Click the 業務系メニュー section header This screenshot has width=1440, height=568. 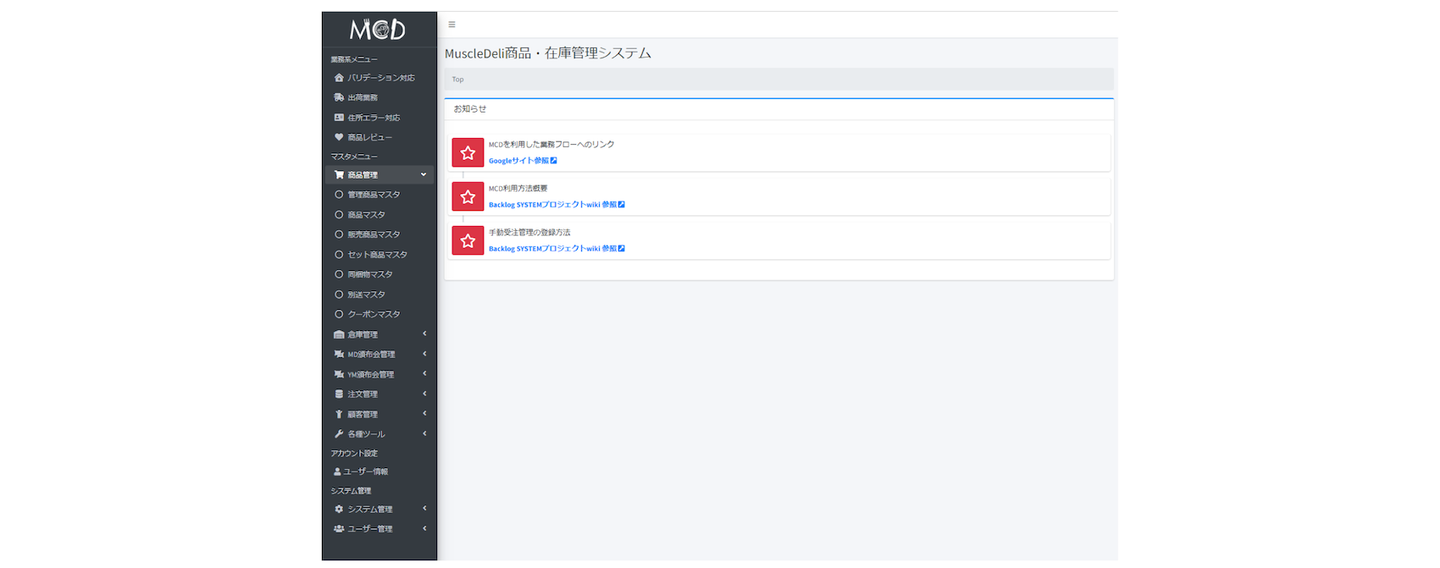pos(354,60)
